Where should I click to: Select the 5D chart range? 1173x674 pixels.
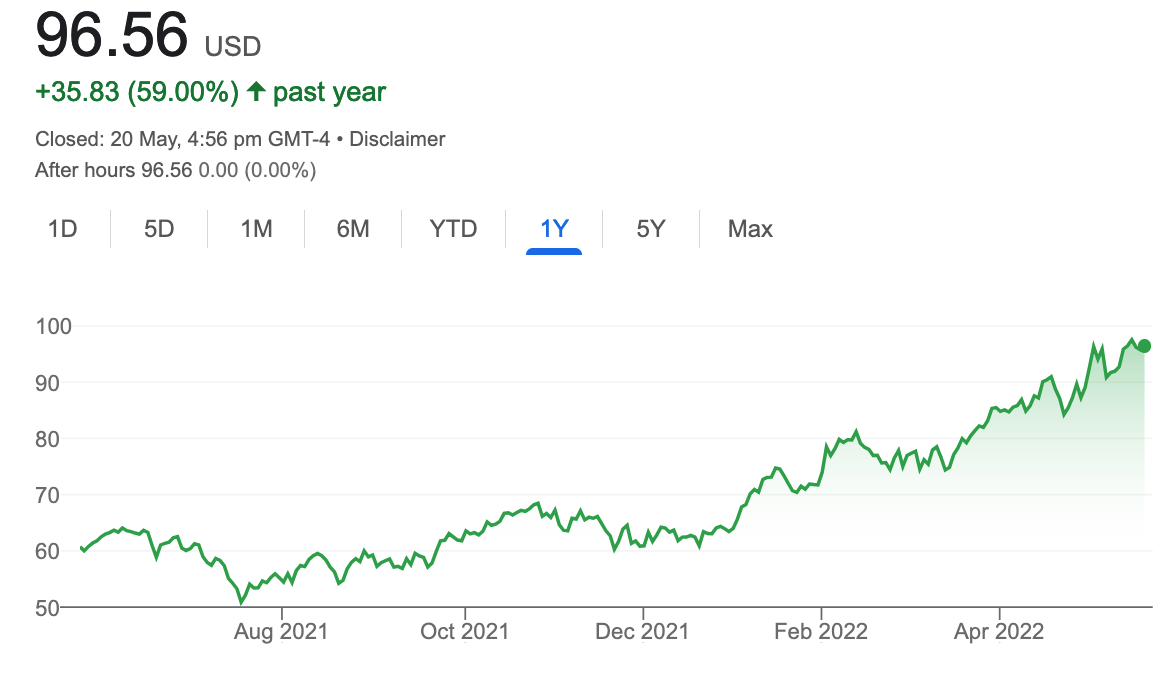pyautogui.click(x=159, y=229)
